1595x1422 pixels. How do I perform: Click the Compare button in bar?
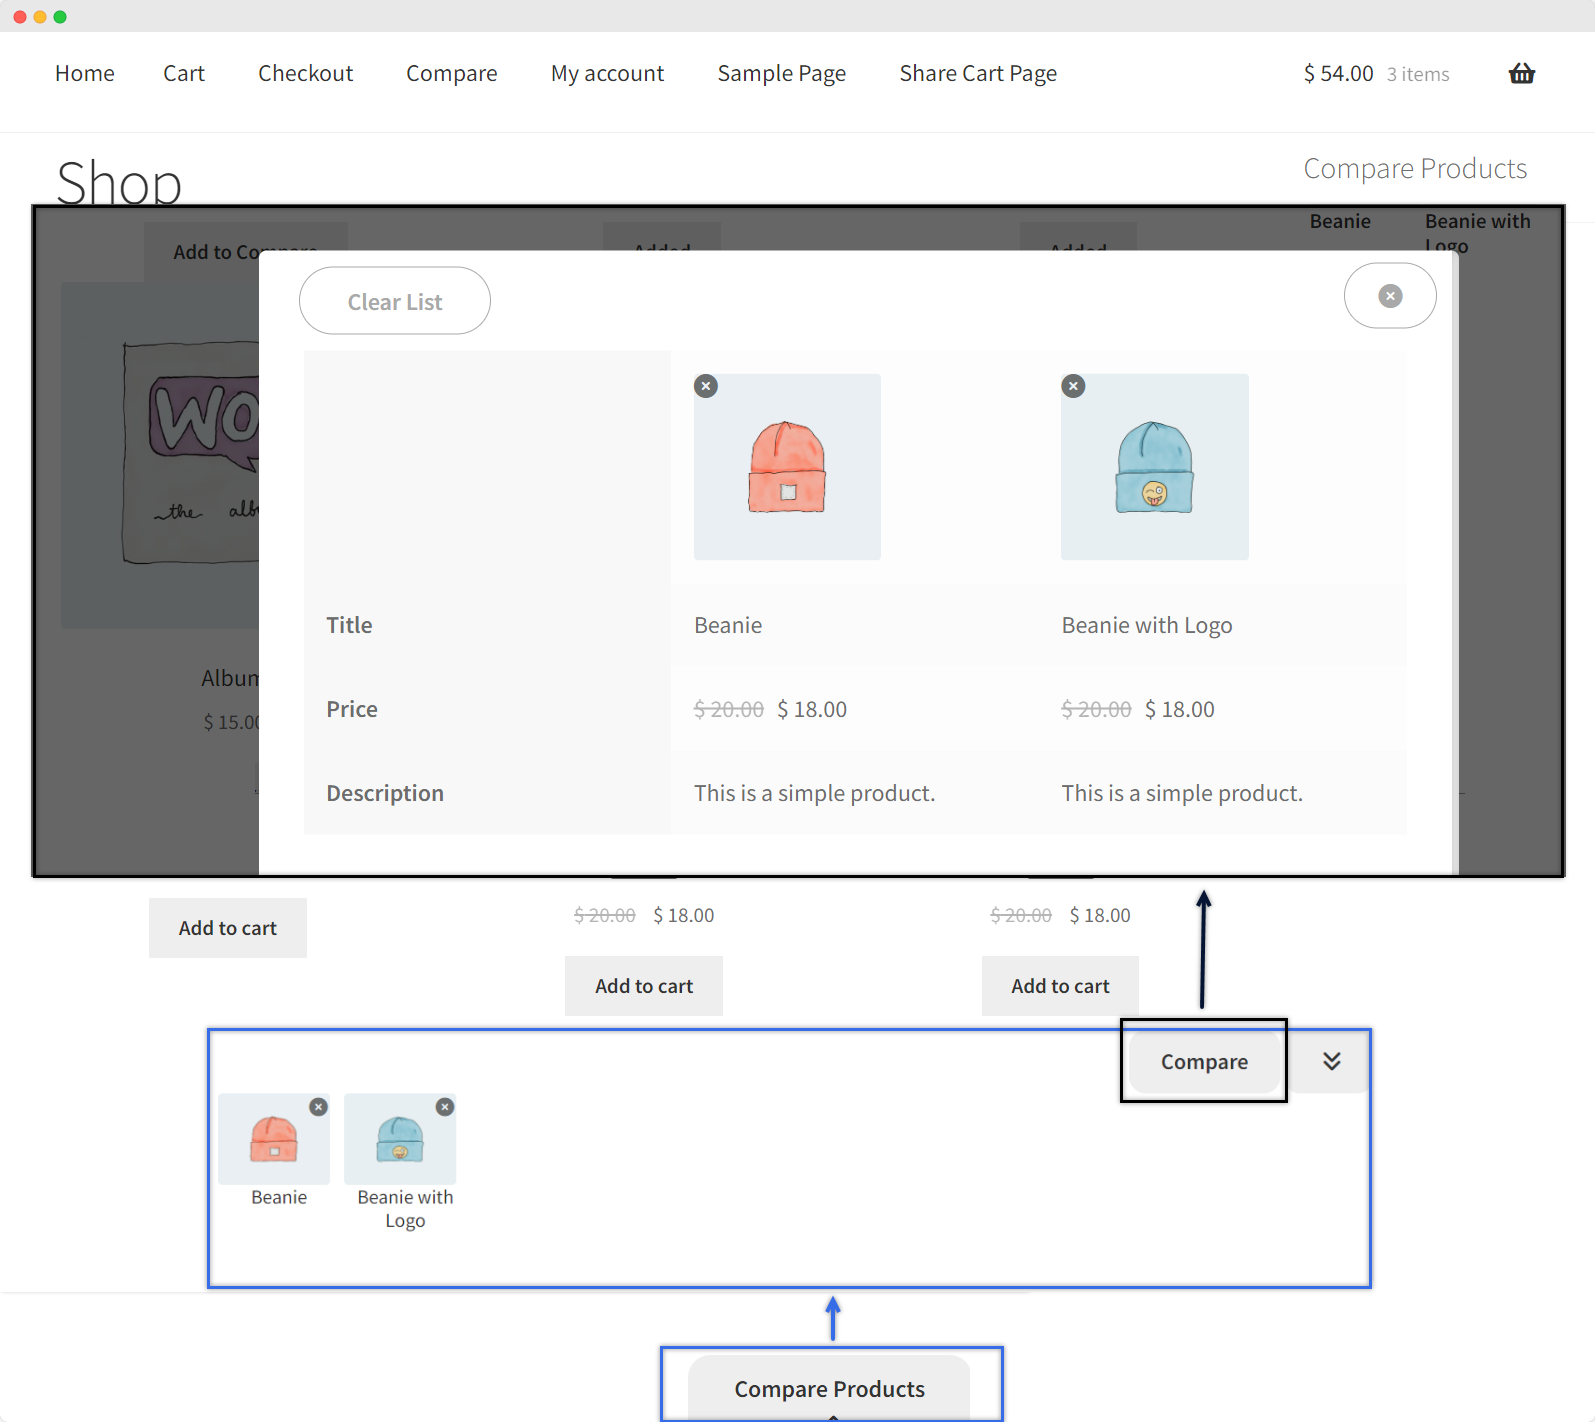tap(1203, 1062)
